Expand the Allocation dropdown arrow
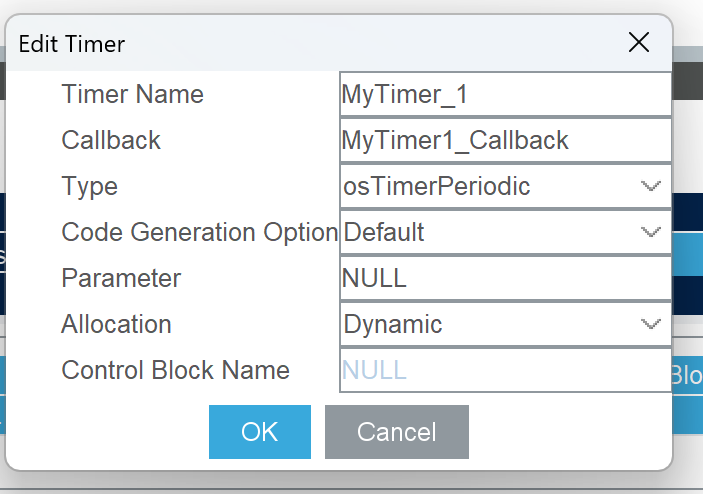Viewport: 703px width, 494px height. 651,324
